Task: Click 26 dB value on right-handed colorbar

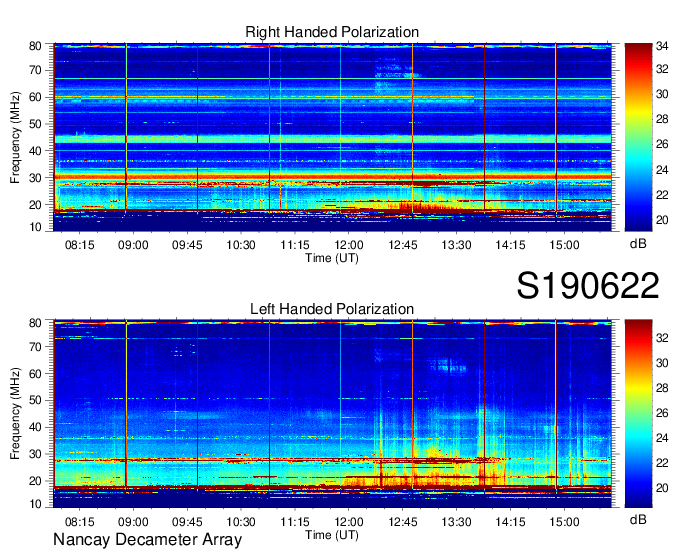Action: click(x=662, y=144)
